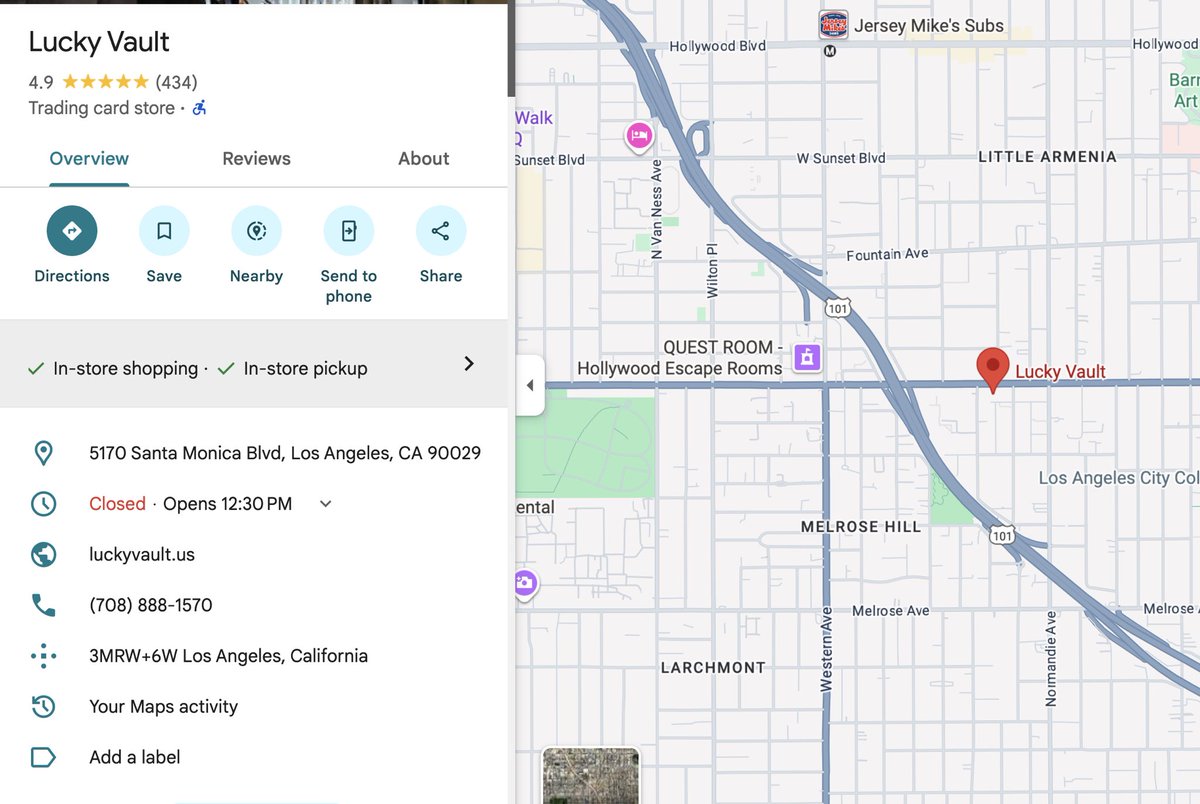Click the plus code dots icon
Screen dimensions: 1200x804
(x=43, y=656)
